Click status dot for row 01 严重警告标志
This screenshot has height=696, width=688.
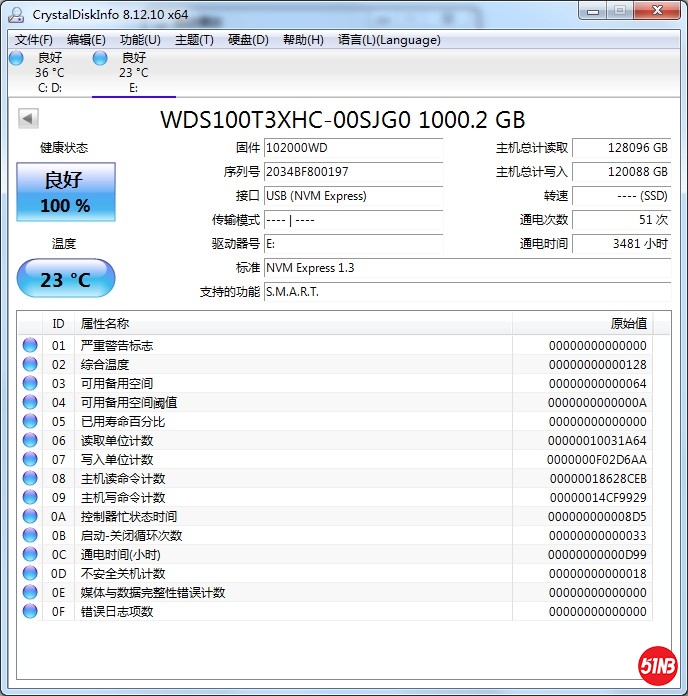pos(30,345)
